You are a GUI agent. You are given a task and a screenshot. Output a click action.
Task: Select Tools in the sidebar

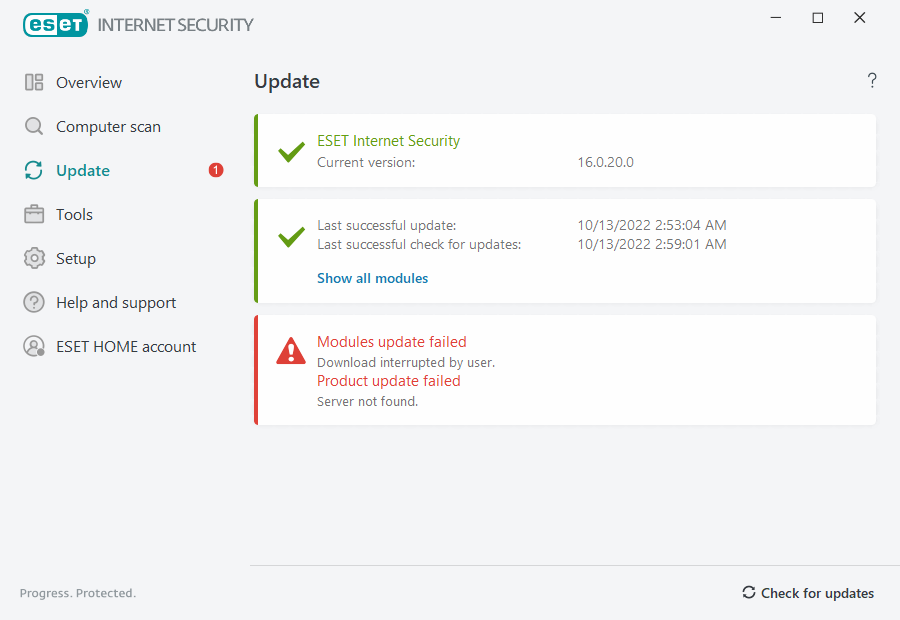pyautogui.click(x=74, y=215)
